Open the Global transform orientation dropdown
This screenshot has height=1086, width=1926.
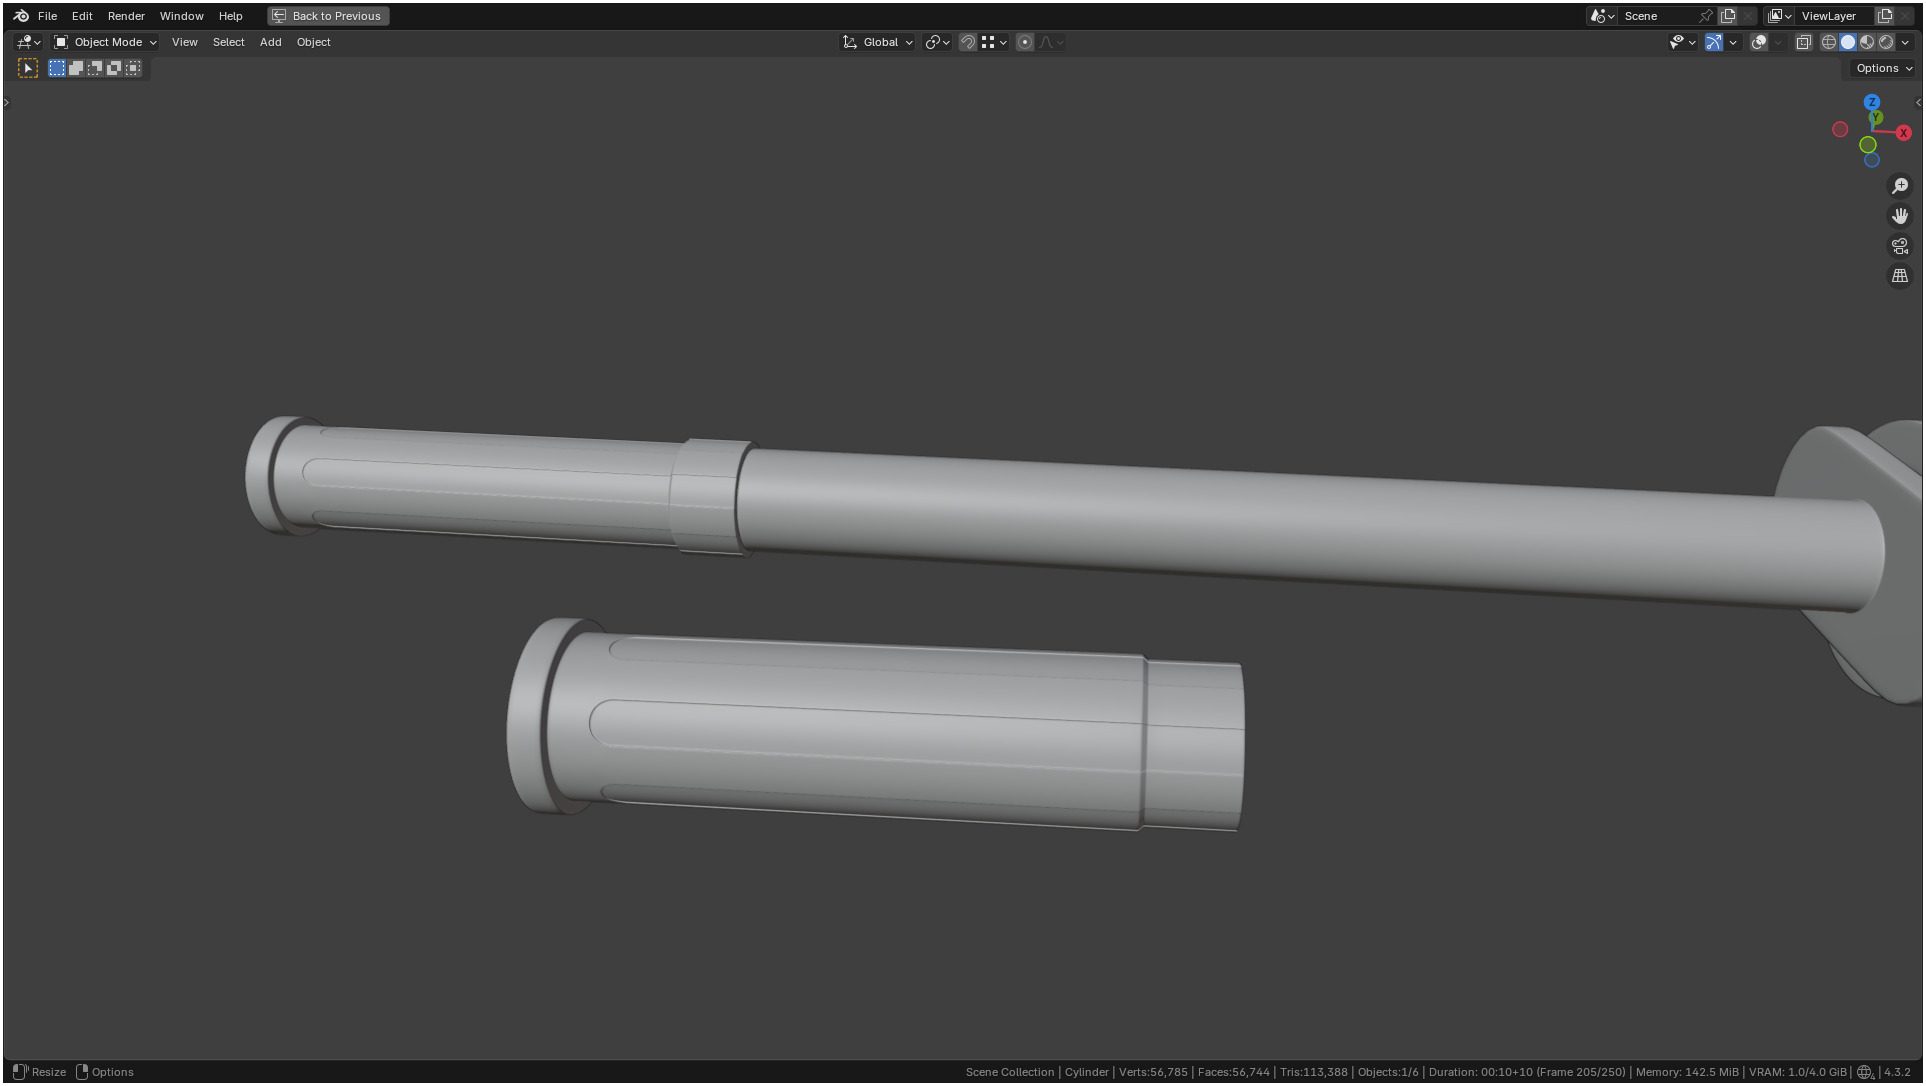[878, 42]
